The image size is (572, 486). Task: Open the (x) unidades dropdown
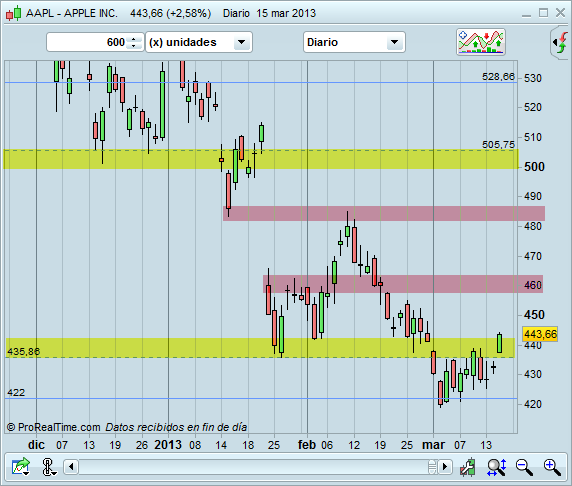(199, 42)
